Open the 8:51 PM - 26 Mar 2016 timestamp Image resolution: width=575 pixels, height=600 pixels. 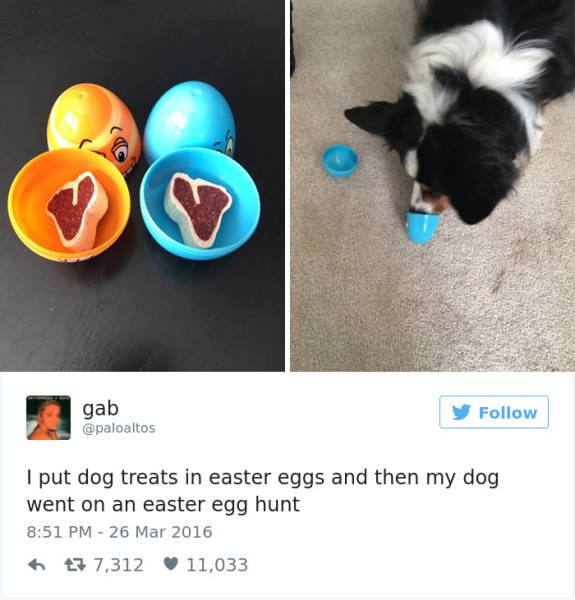pos(119,532)
